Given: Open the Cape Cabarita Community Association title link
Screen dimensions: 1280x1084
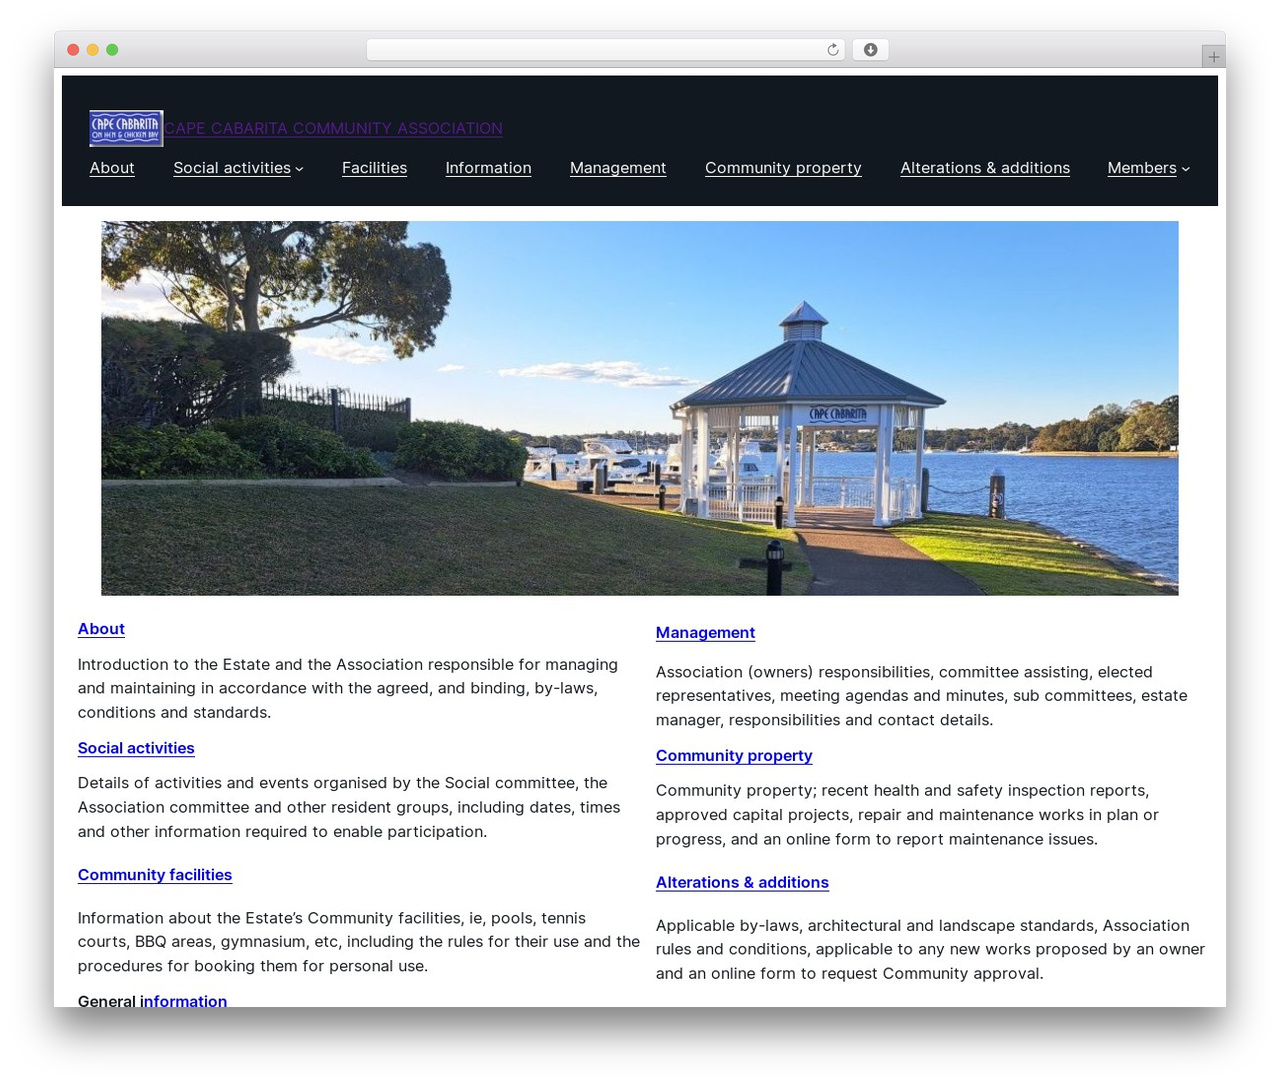Looking at the screenshot, I should (x=334, y=128).
